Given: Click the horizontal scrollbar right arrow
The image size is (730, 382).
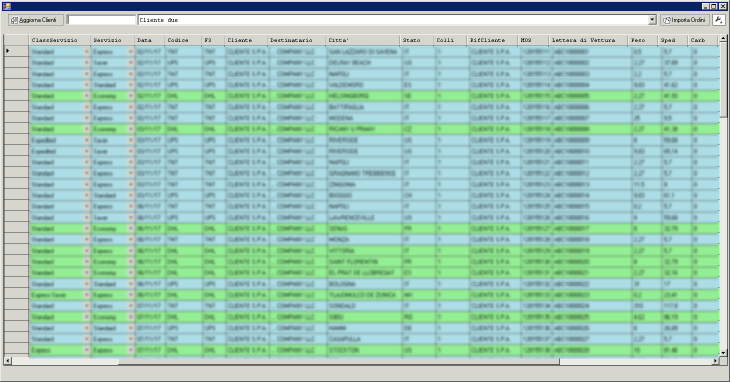Looking at the screenshot, I should pyautogui.click(x=715, y=361).
